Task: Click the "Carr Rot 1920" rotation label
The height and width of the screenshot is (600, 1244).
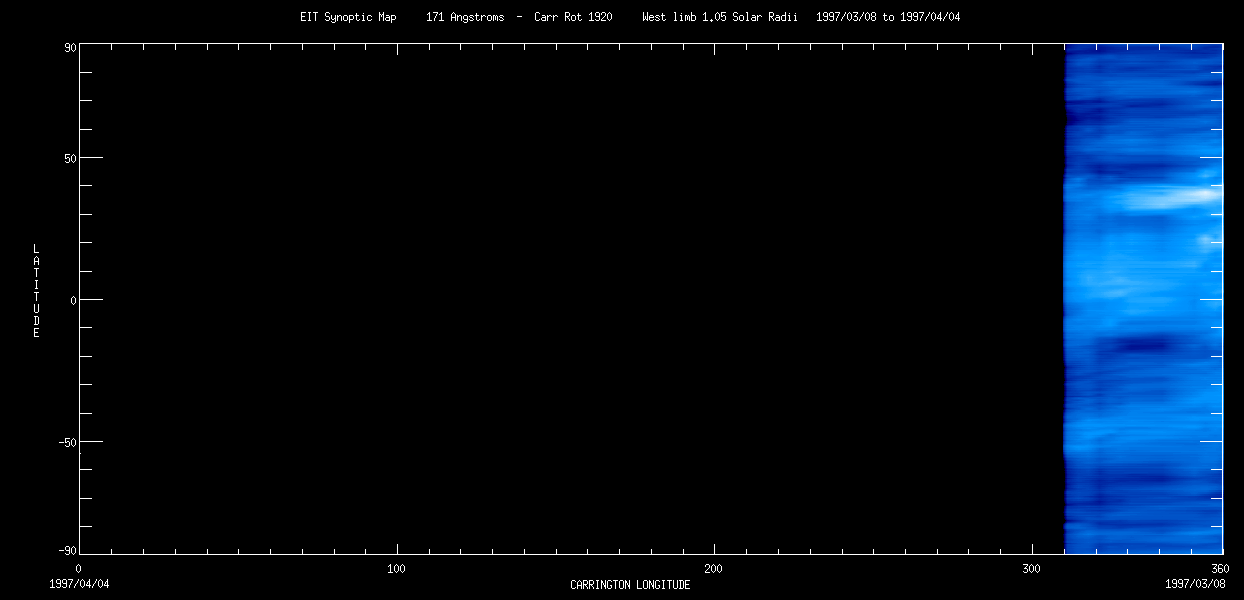Action: 573,17
